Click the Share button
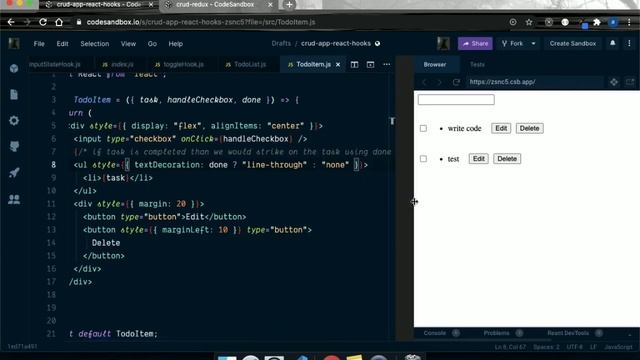Image resolution: width=640 pixels, height=360 pixels. 475,43
